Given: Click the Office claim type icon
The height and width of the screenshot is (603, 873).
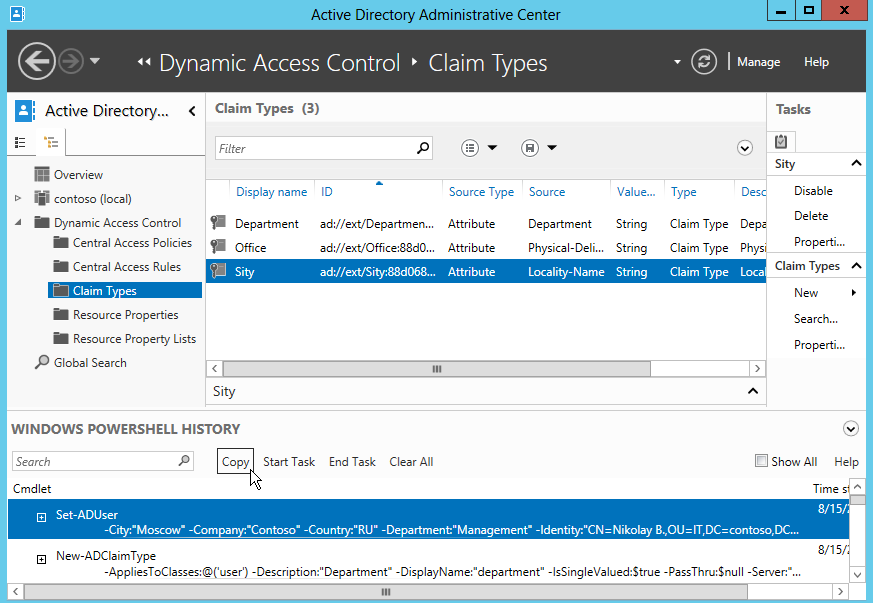Looking at the screenshot, I should pyautogui.click(x=218, y=247).
